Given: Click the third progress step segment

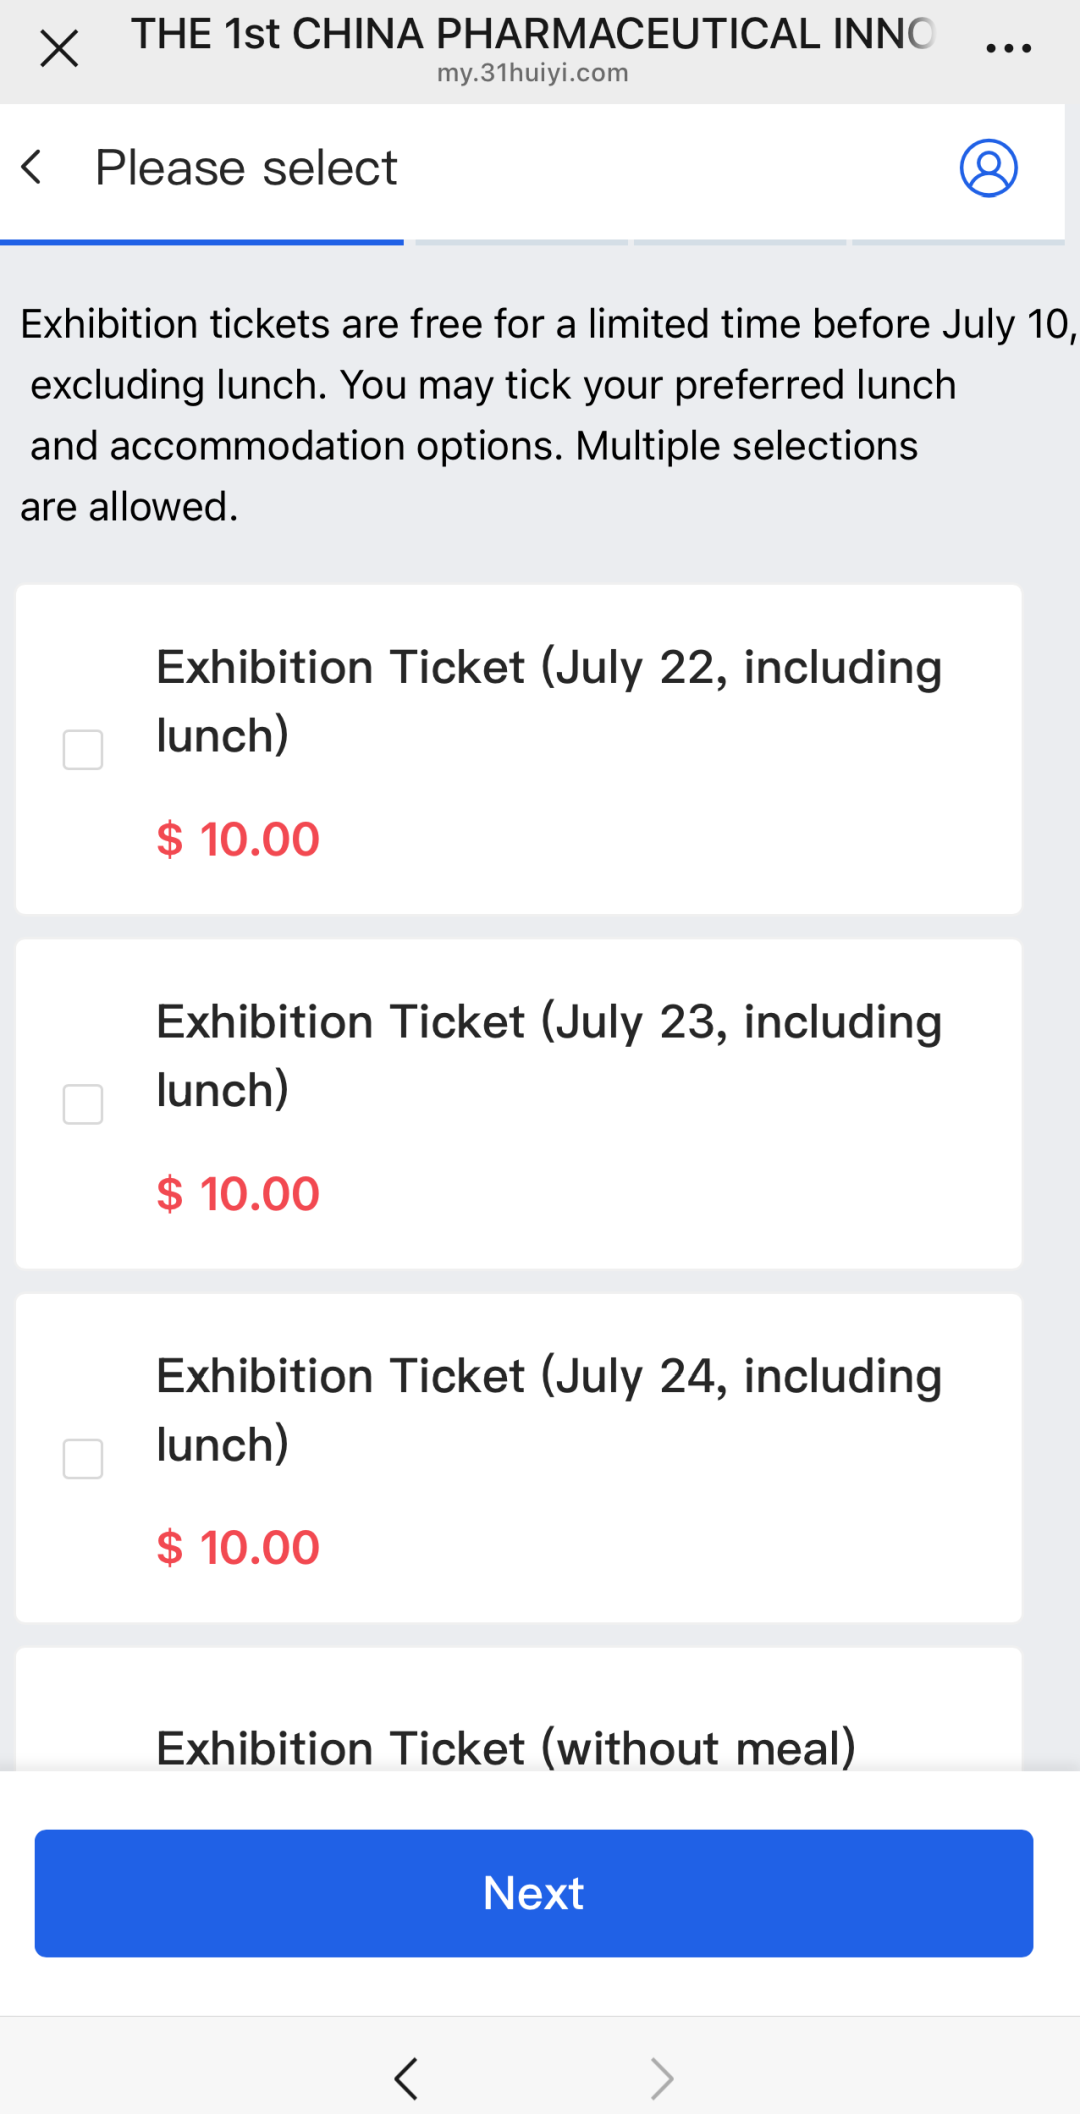Looking at the screenshot, I should 740,242.
